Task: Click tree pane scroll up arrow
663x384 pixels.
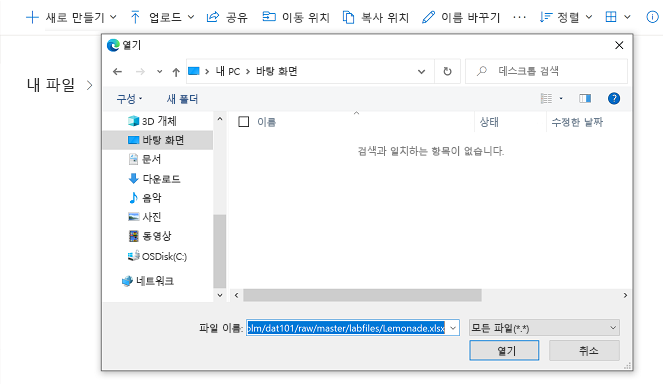Action: (220, 119)
